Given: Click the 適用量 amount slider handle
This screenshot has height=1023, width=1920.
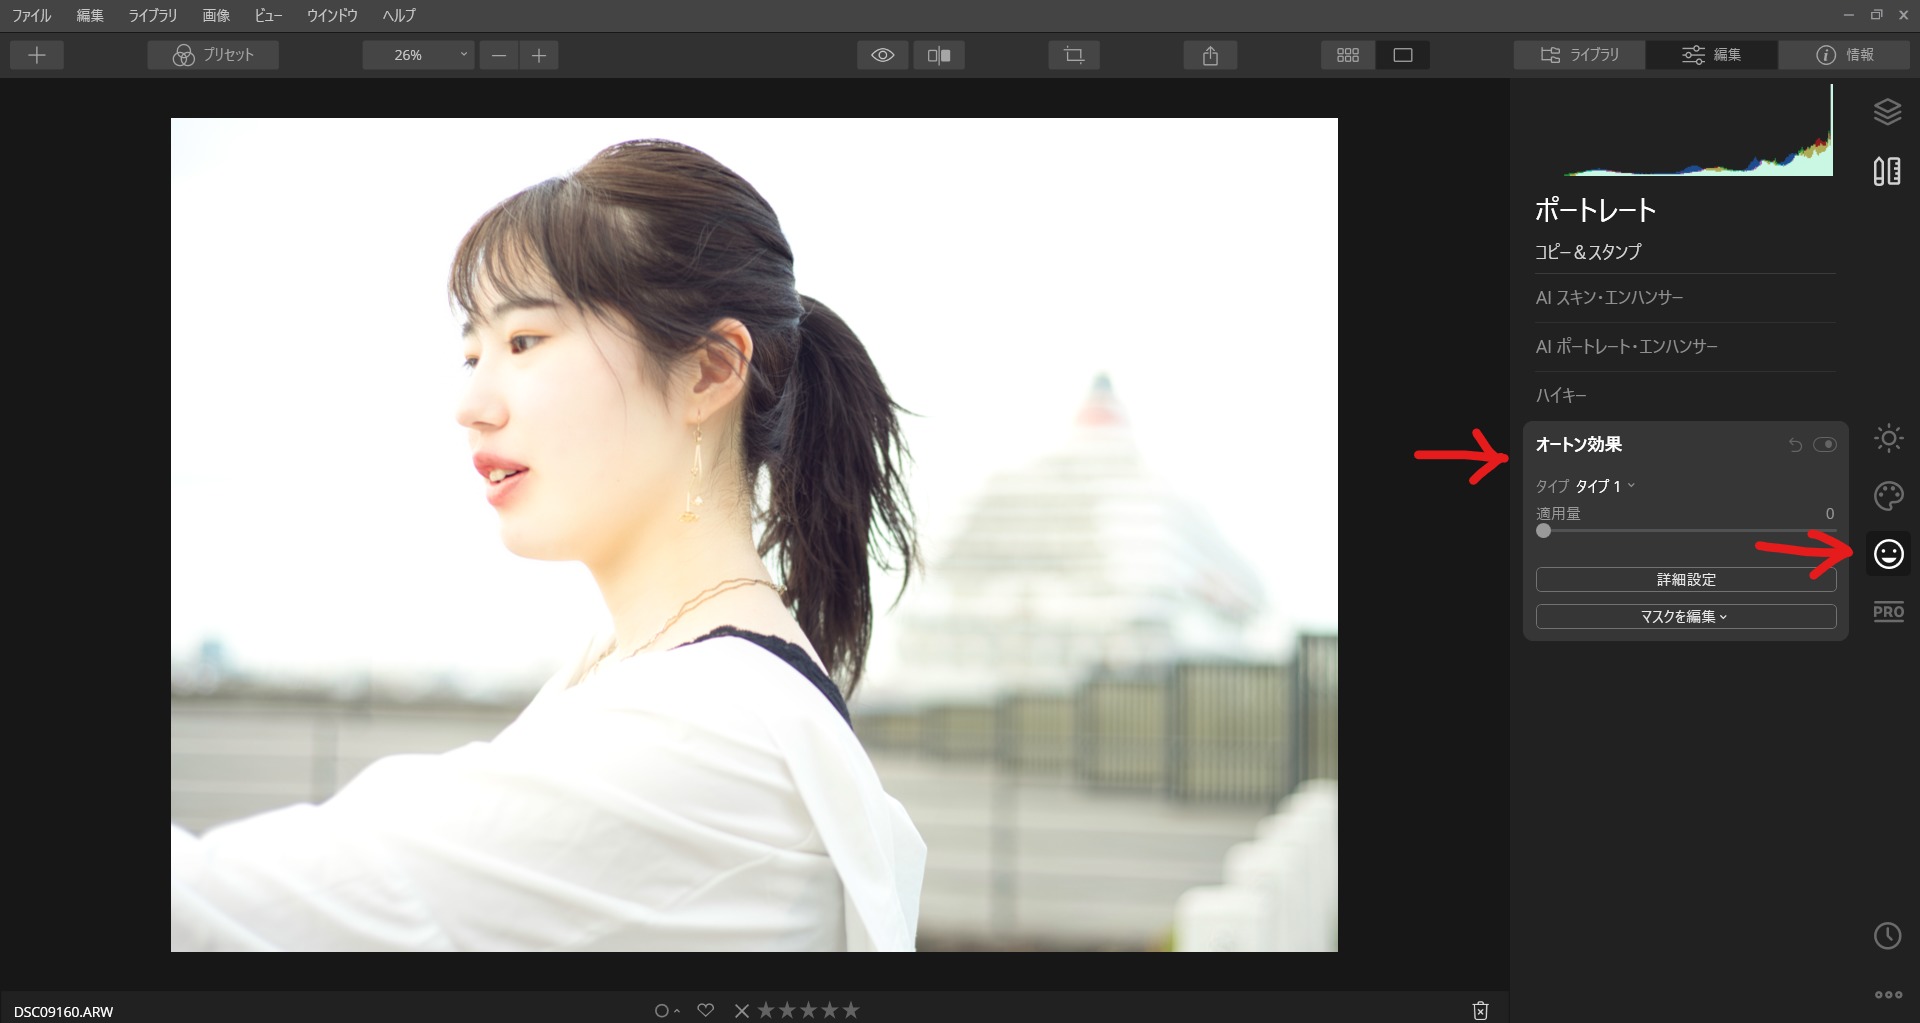Looking at the screenshot, I should pos(1544,531).
